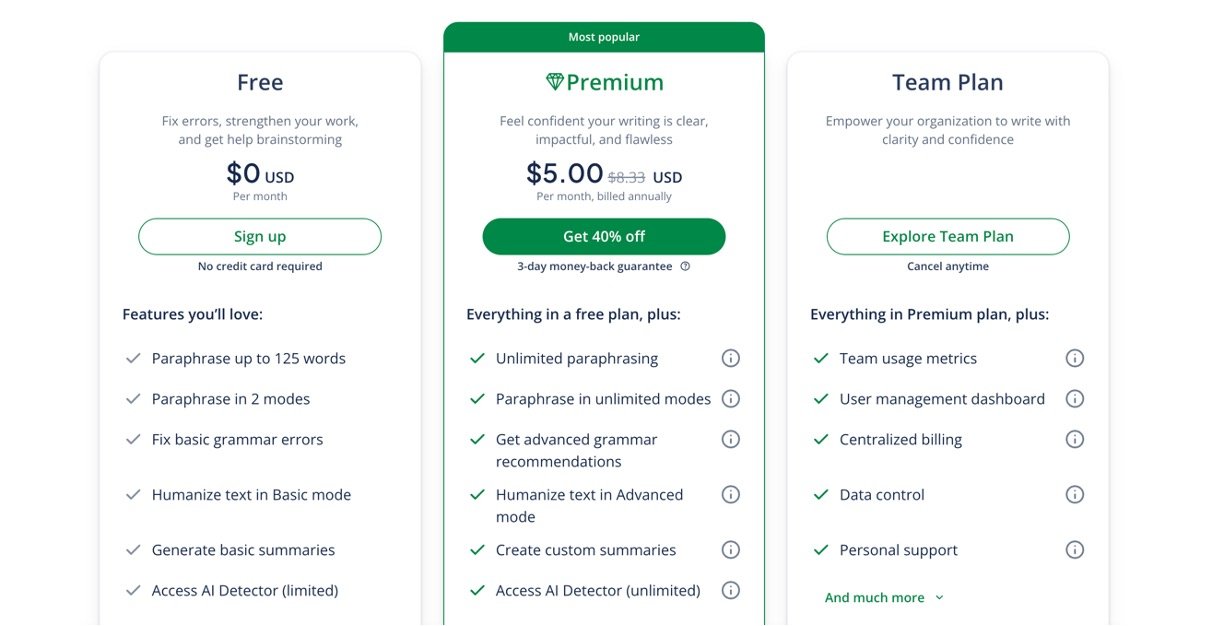The width and height of the screenshot is (1224, 626).
Task: Open info tooltip for Personal support
Action: (x=1075, y=550)
